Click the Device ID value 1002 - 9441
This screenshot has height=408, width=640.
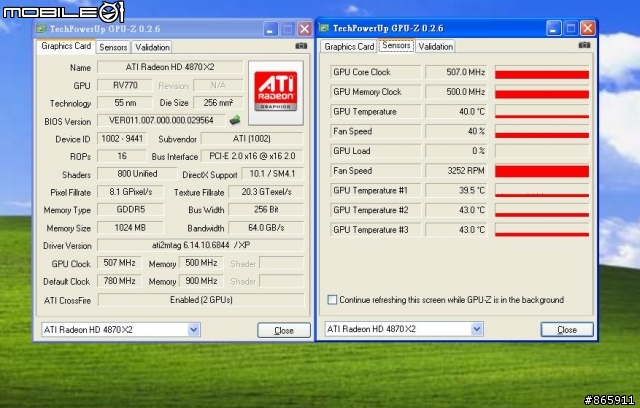point(122,138)
